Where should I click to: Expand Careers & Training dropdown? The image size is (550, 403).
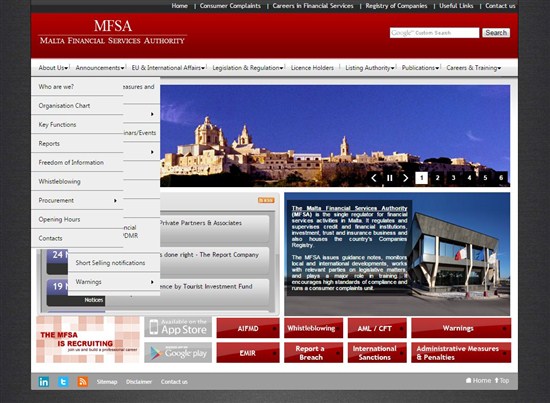(474, 68)
